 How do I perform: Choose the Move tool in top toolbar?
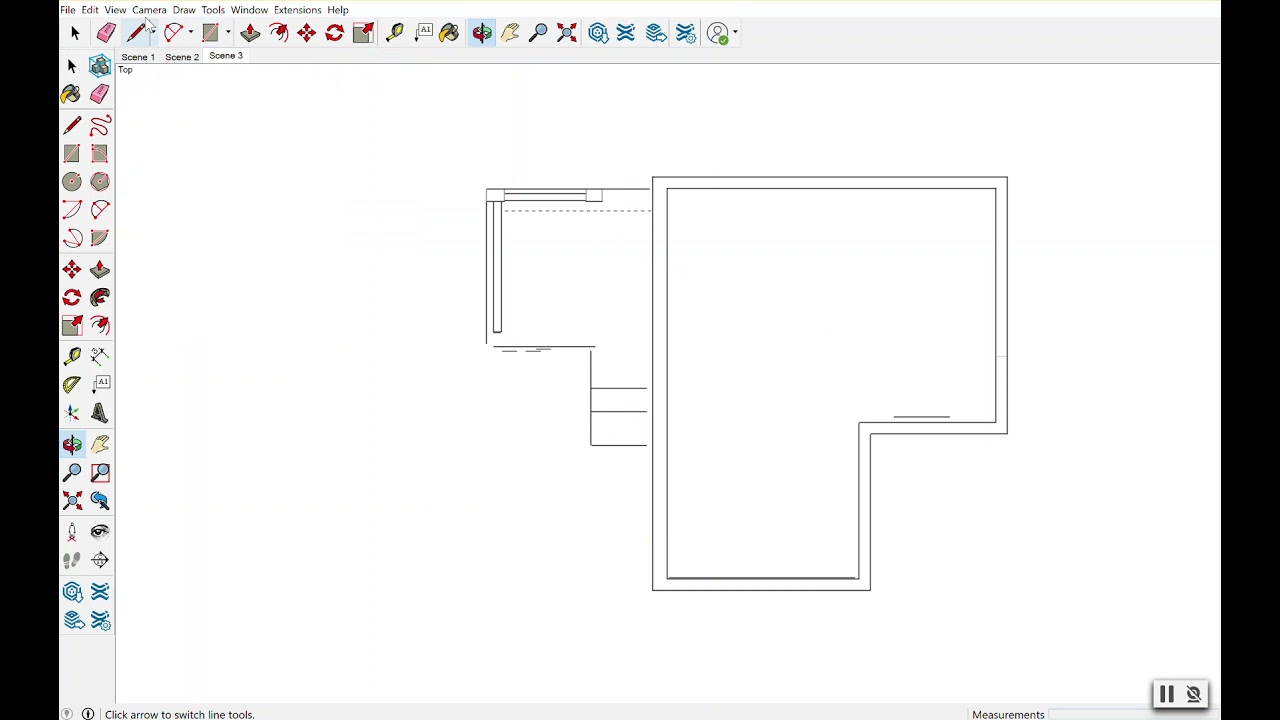pyautogui.click(x=306, y=33)
